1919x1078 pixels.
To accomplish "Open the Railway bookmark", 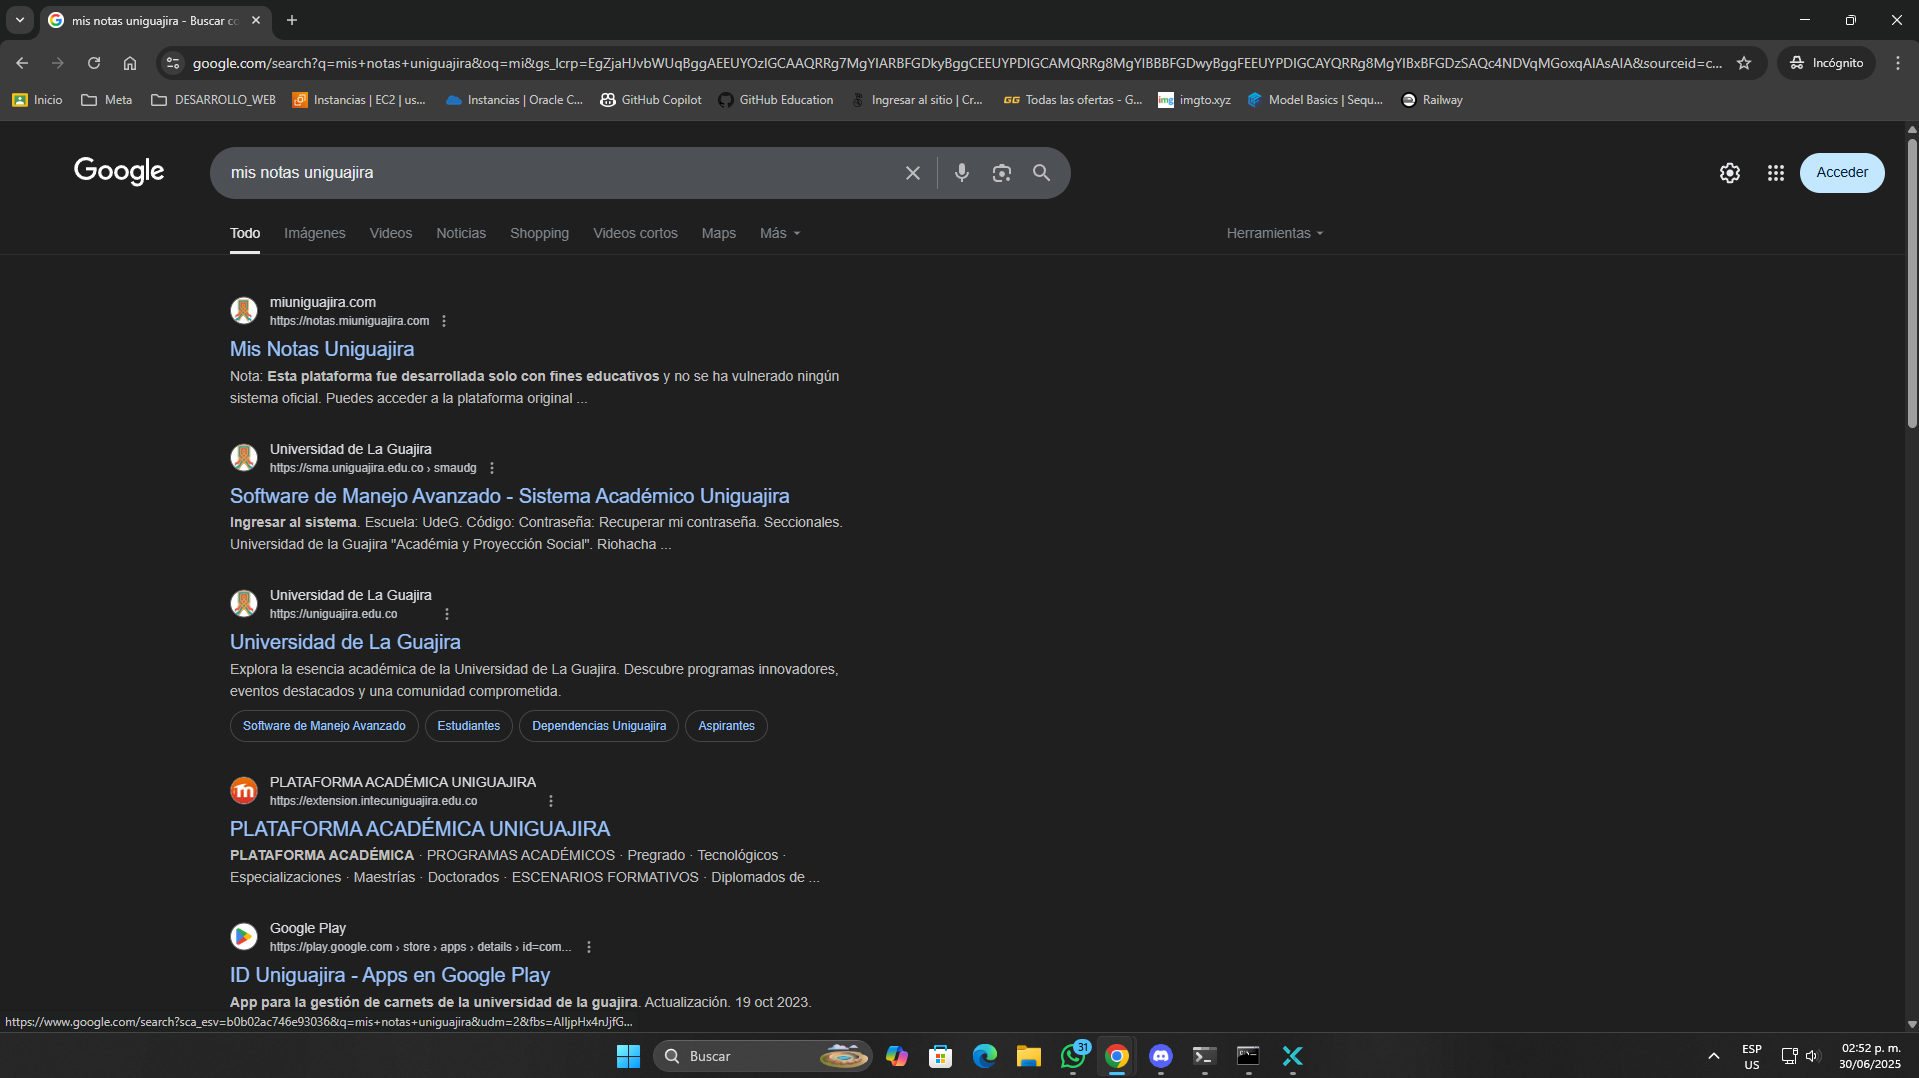I will (1431, 100).
